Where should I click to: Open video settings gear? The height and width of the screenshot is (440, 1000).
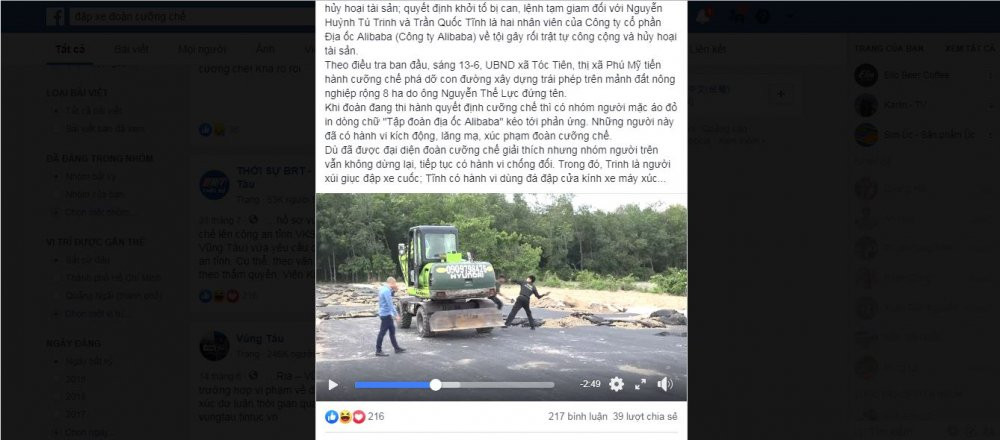tap(616, 384)
